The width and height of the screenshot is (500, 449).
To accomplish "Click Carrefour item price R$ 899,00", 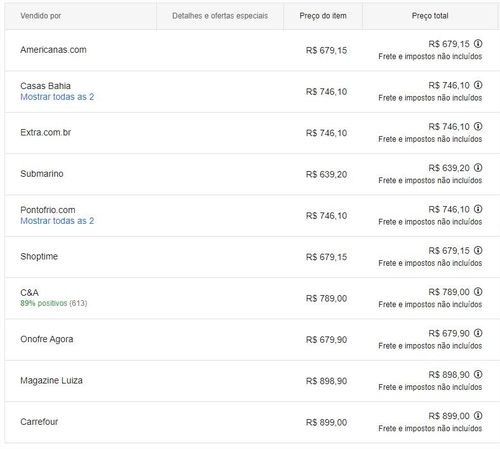I will coord(326,423).
